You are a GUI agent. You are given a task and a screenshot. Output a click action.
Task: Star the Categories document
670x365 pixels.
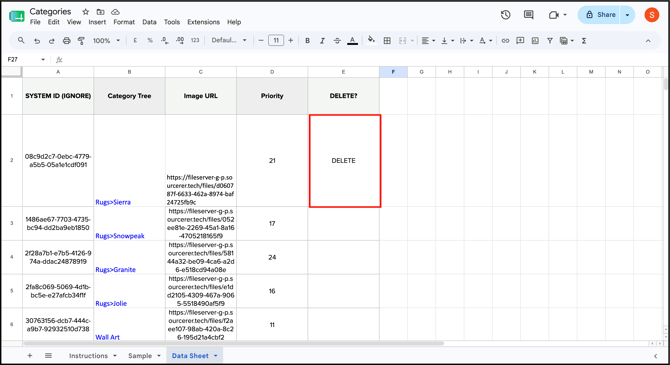[x=85, y=12]
